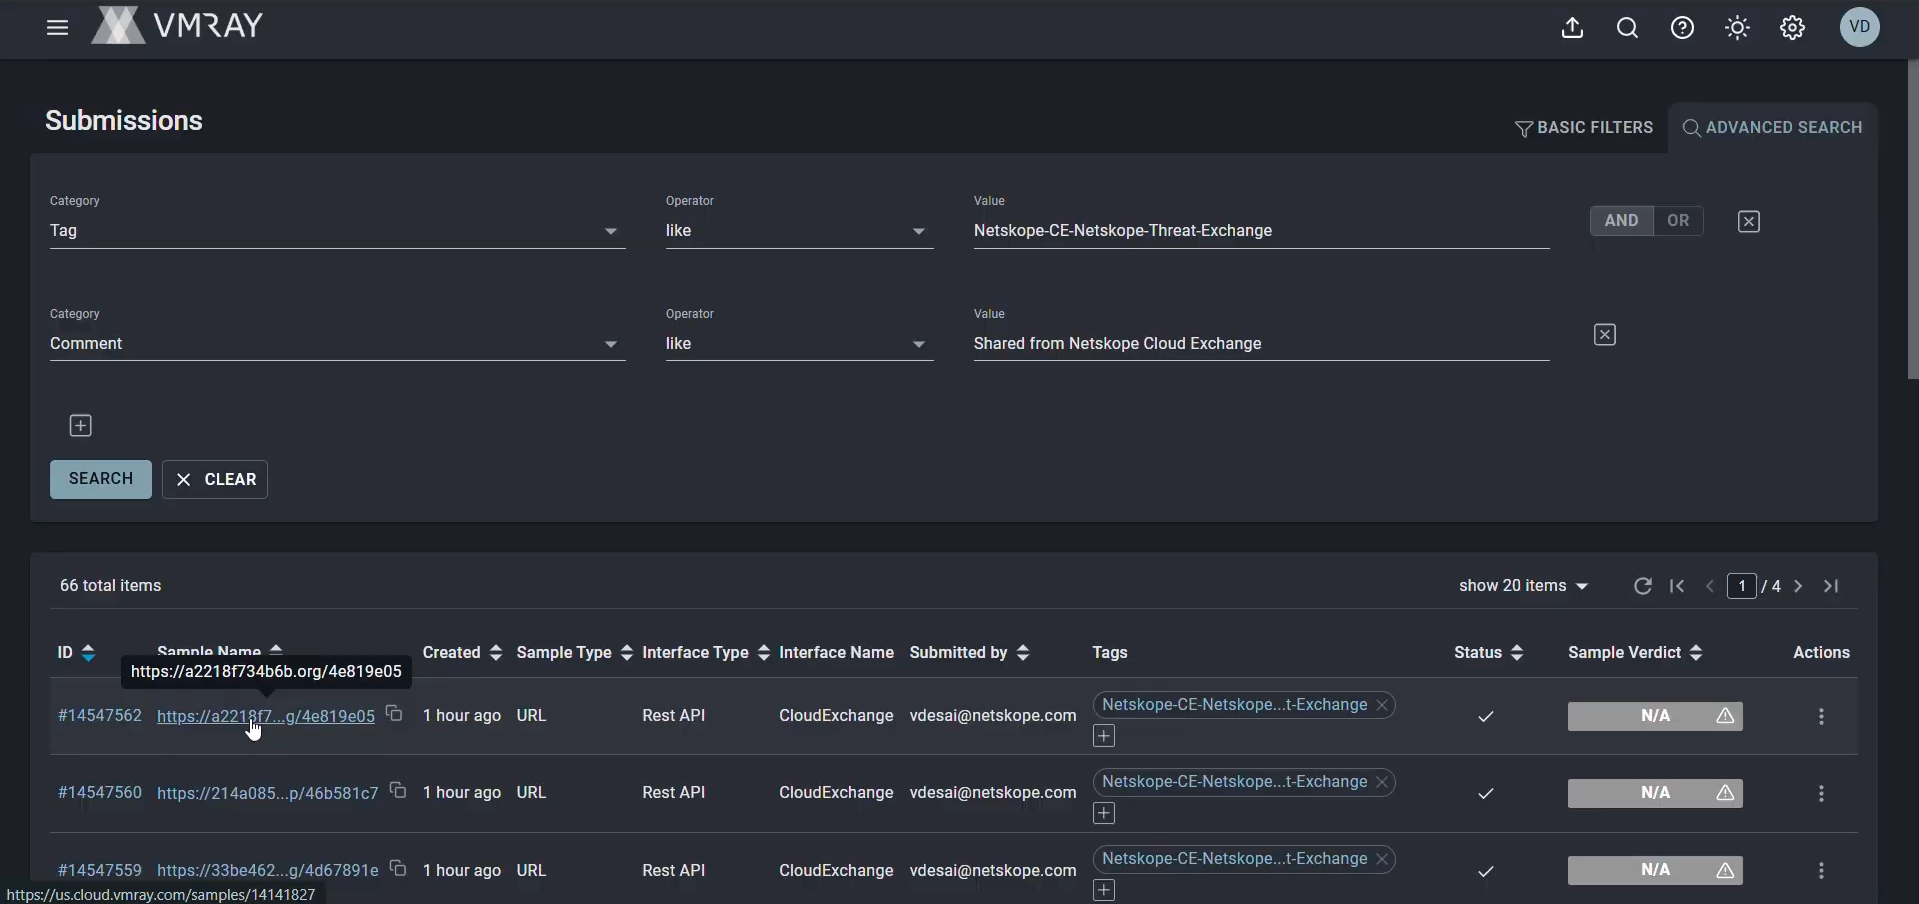
Task: Sort table by Sample Verdict column
Action: (x=1696, y=653)
